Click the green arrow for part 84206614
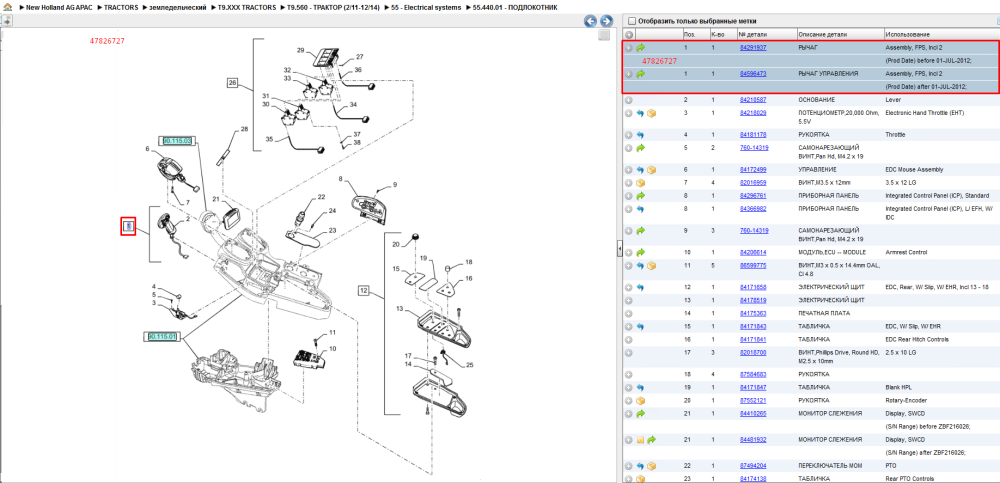Image resolution: width=1000 pixels, height=483 pixels. 641,253
